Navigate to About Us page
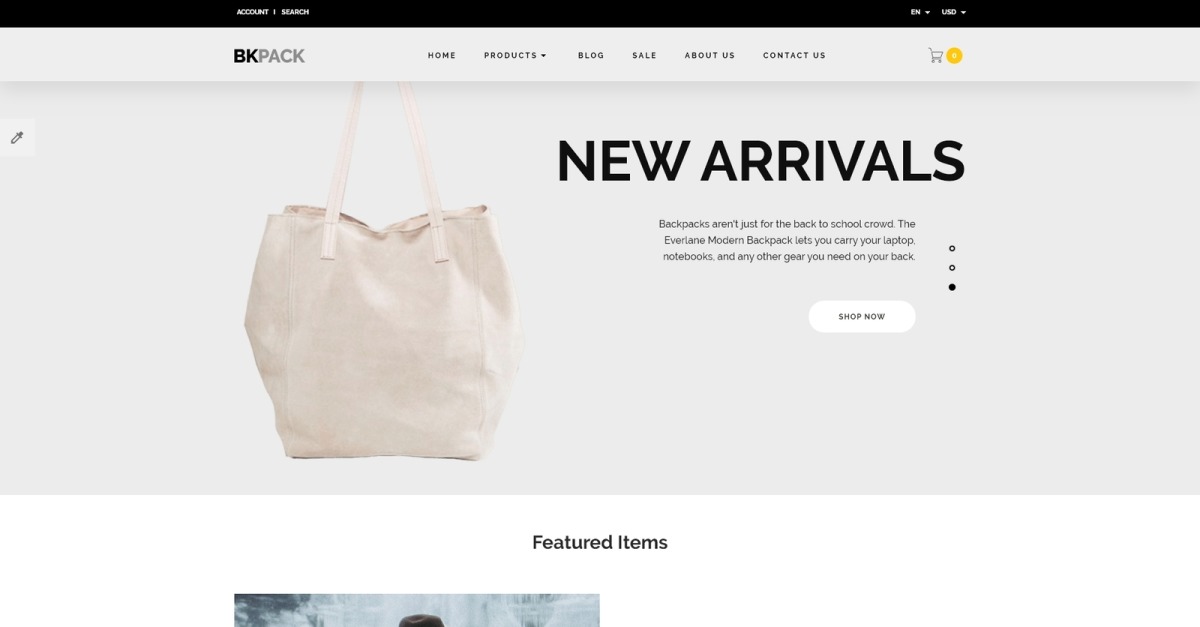This screenshot has height=627, width=1200. tap(710, 56)
